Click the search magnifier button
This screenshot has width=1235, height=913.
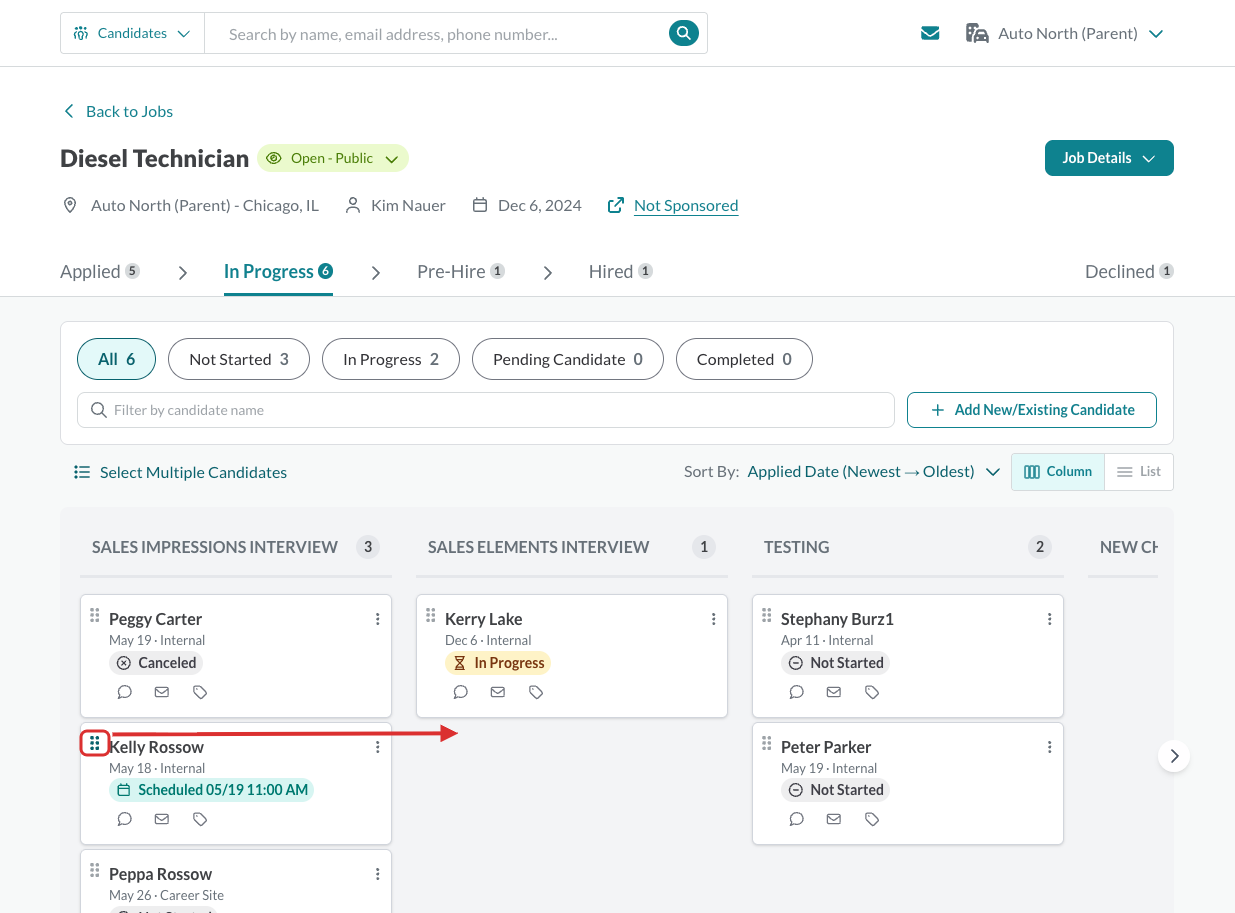(683, 33)
